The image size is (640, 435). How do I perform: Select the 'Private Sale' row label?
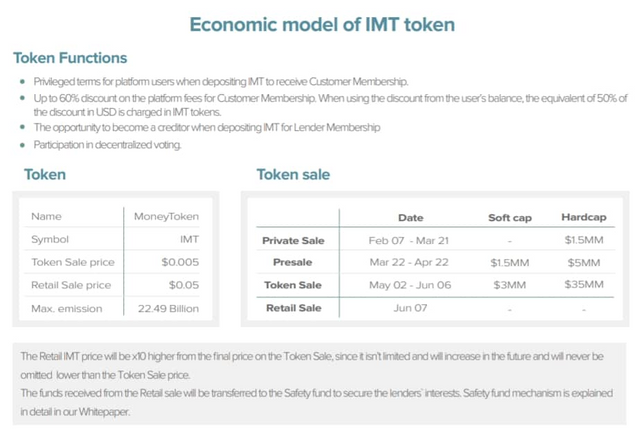coord(293,241)
